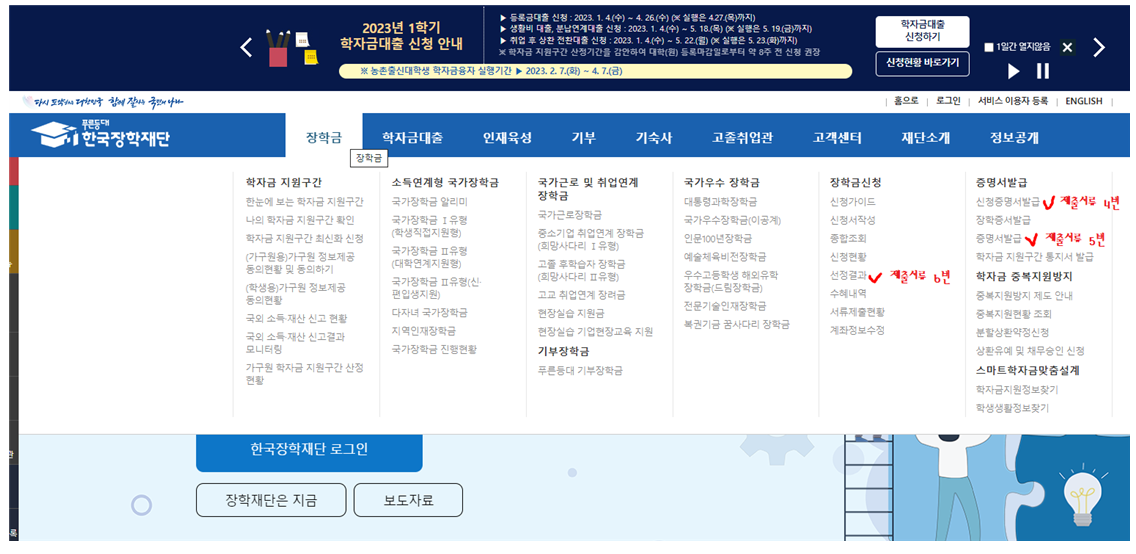Open 계좌정보수정
Image resolution: width=1136 pixels, height=554 pixels.
point(857,330)
